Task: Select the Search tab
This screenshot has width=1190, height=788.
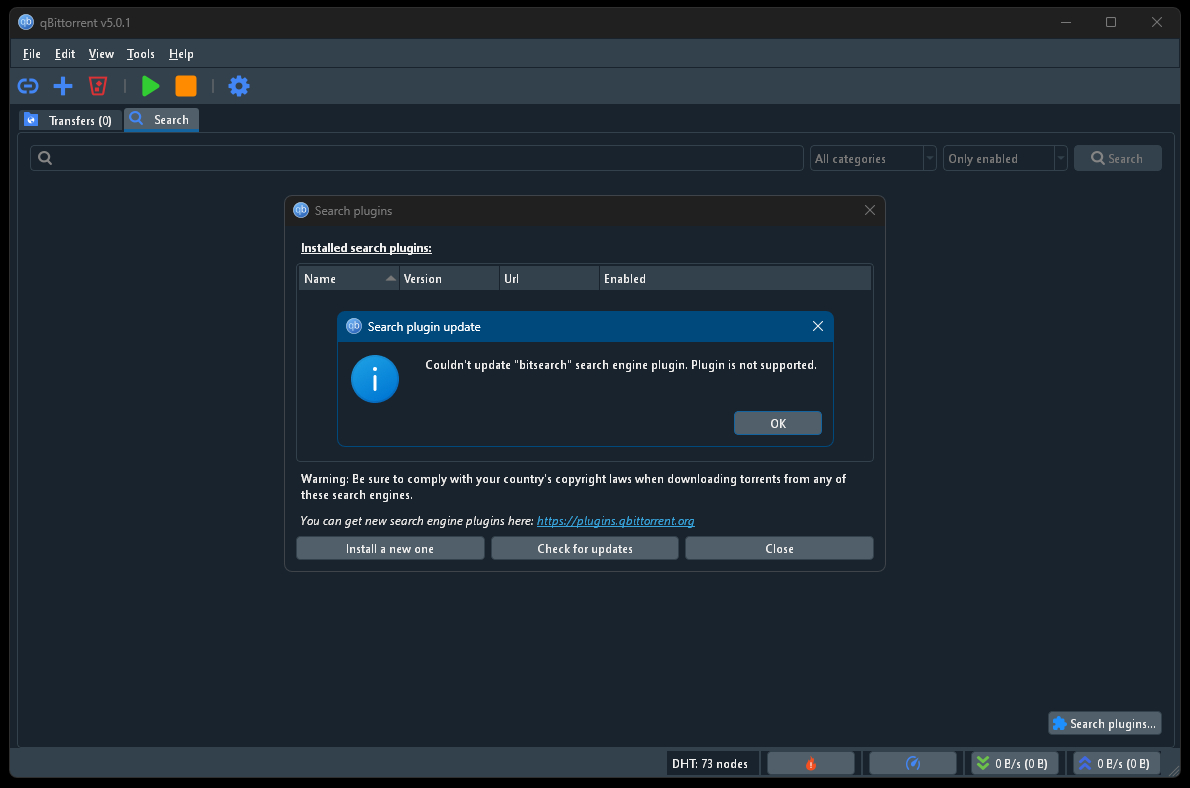Action: [161, 119]
